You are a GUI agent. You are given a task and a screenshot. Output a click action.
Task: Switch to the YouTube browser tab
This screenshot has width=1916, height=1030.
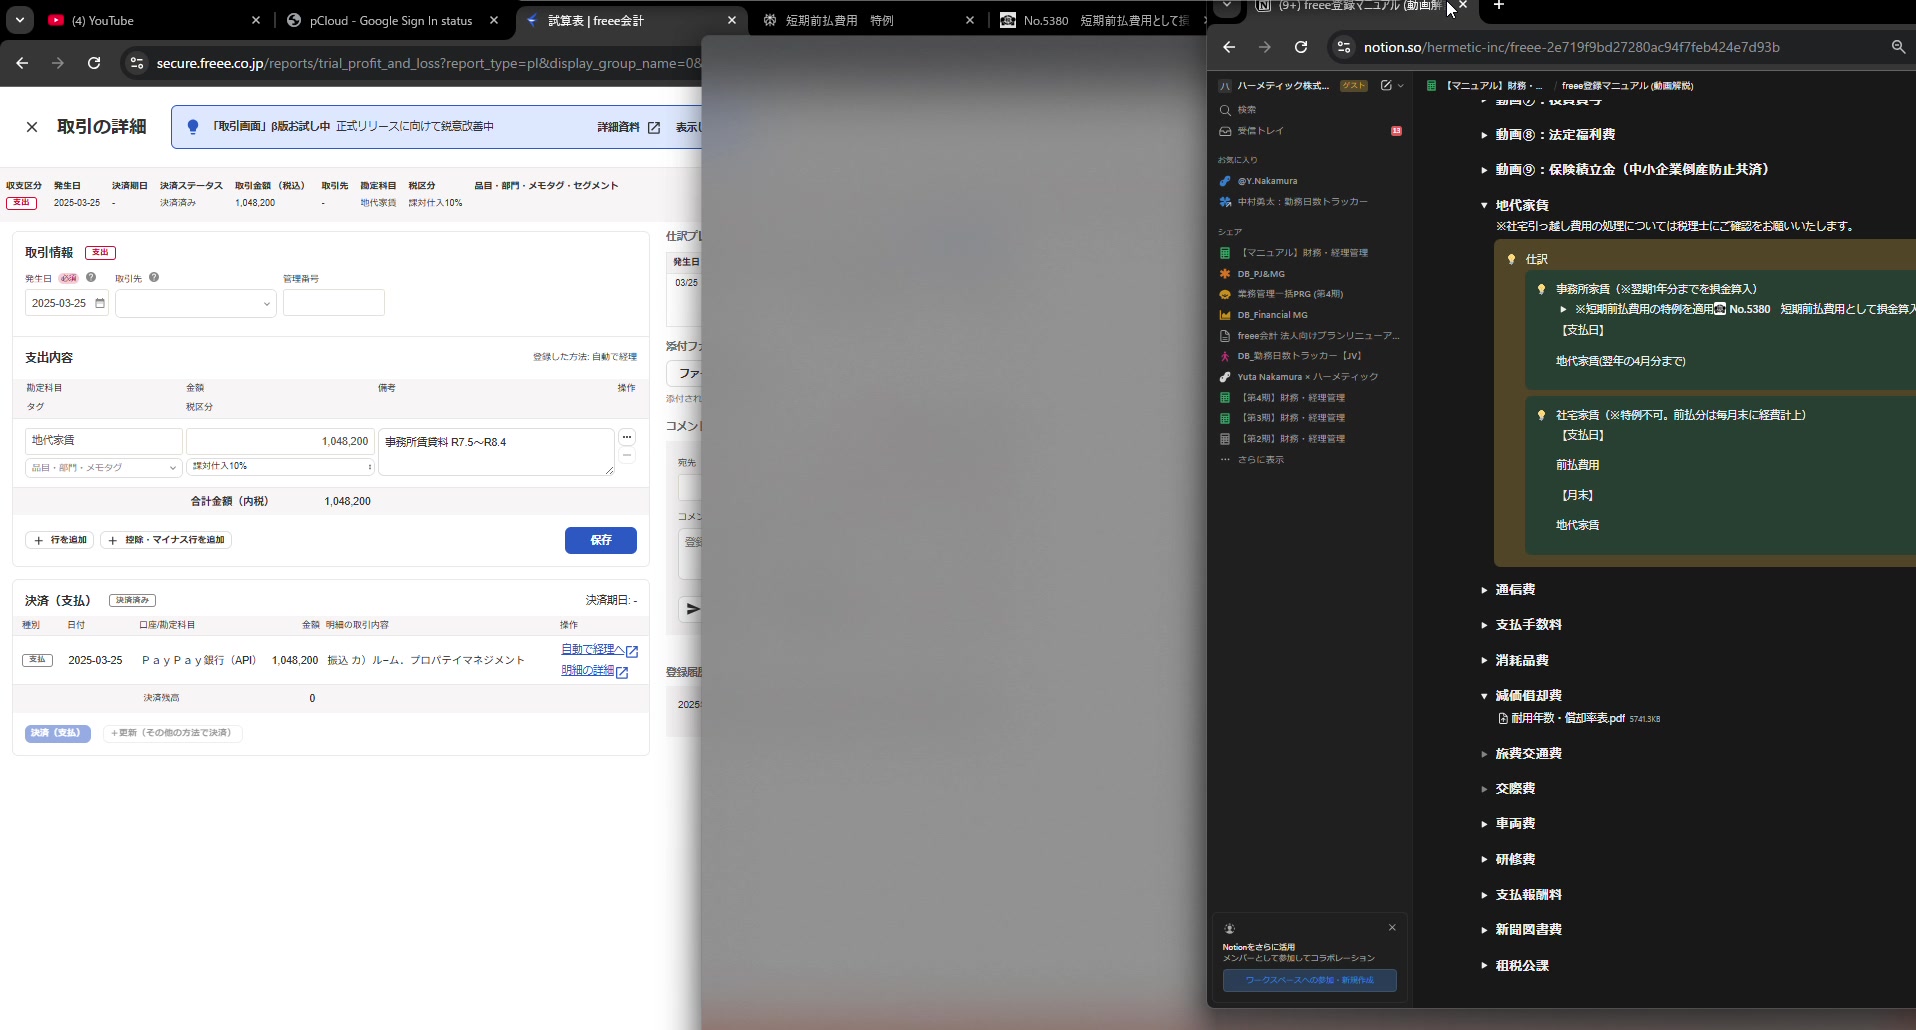[150, 20]
